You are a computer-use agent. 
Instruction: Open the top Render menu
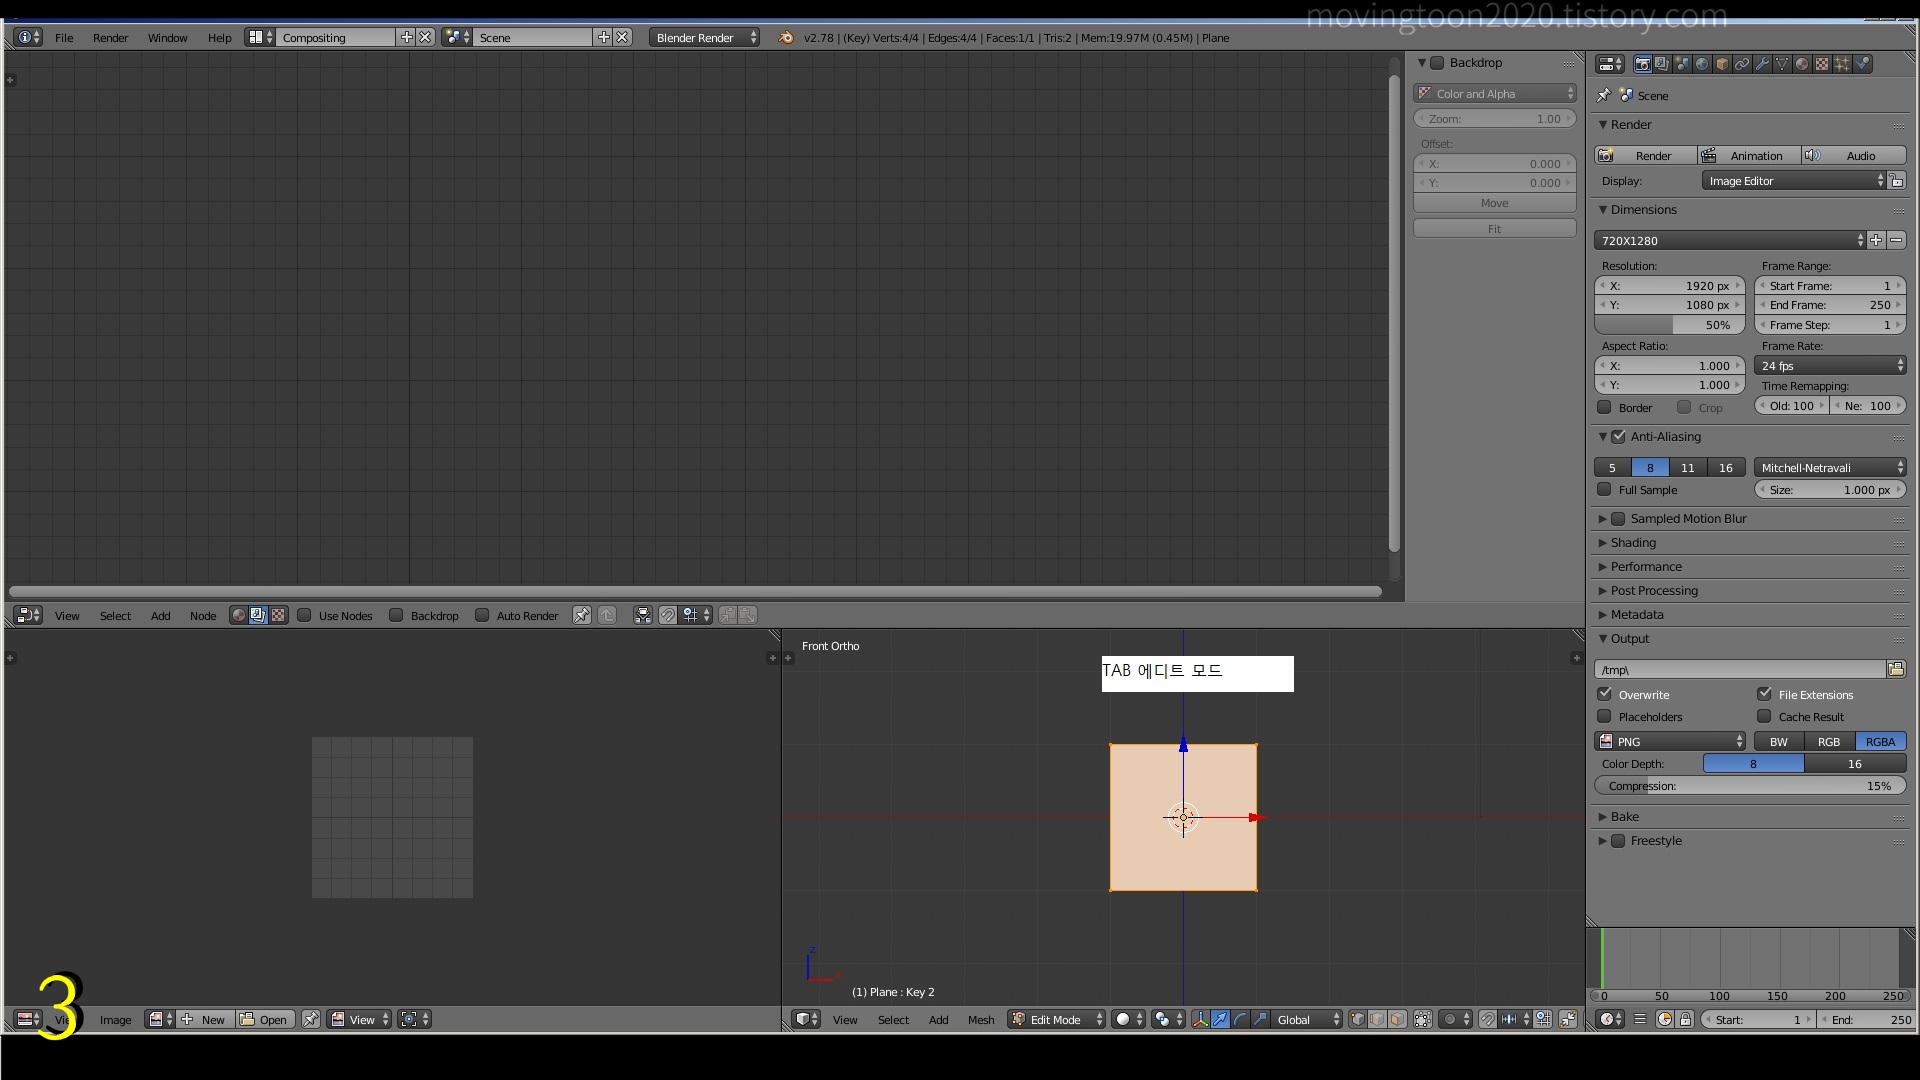(x=110, y=37)
